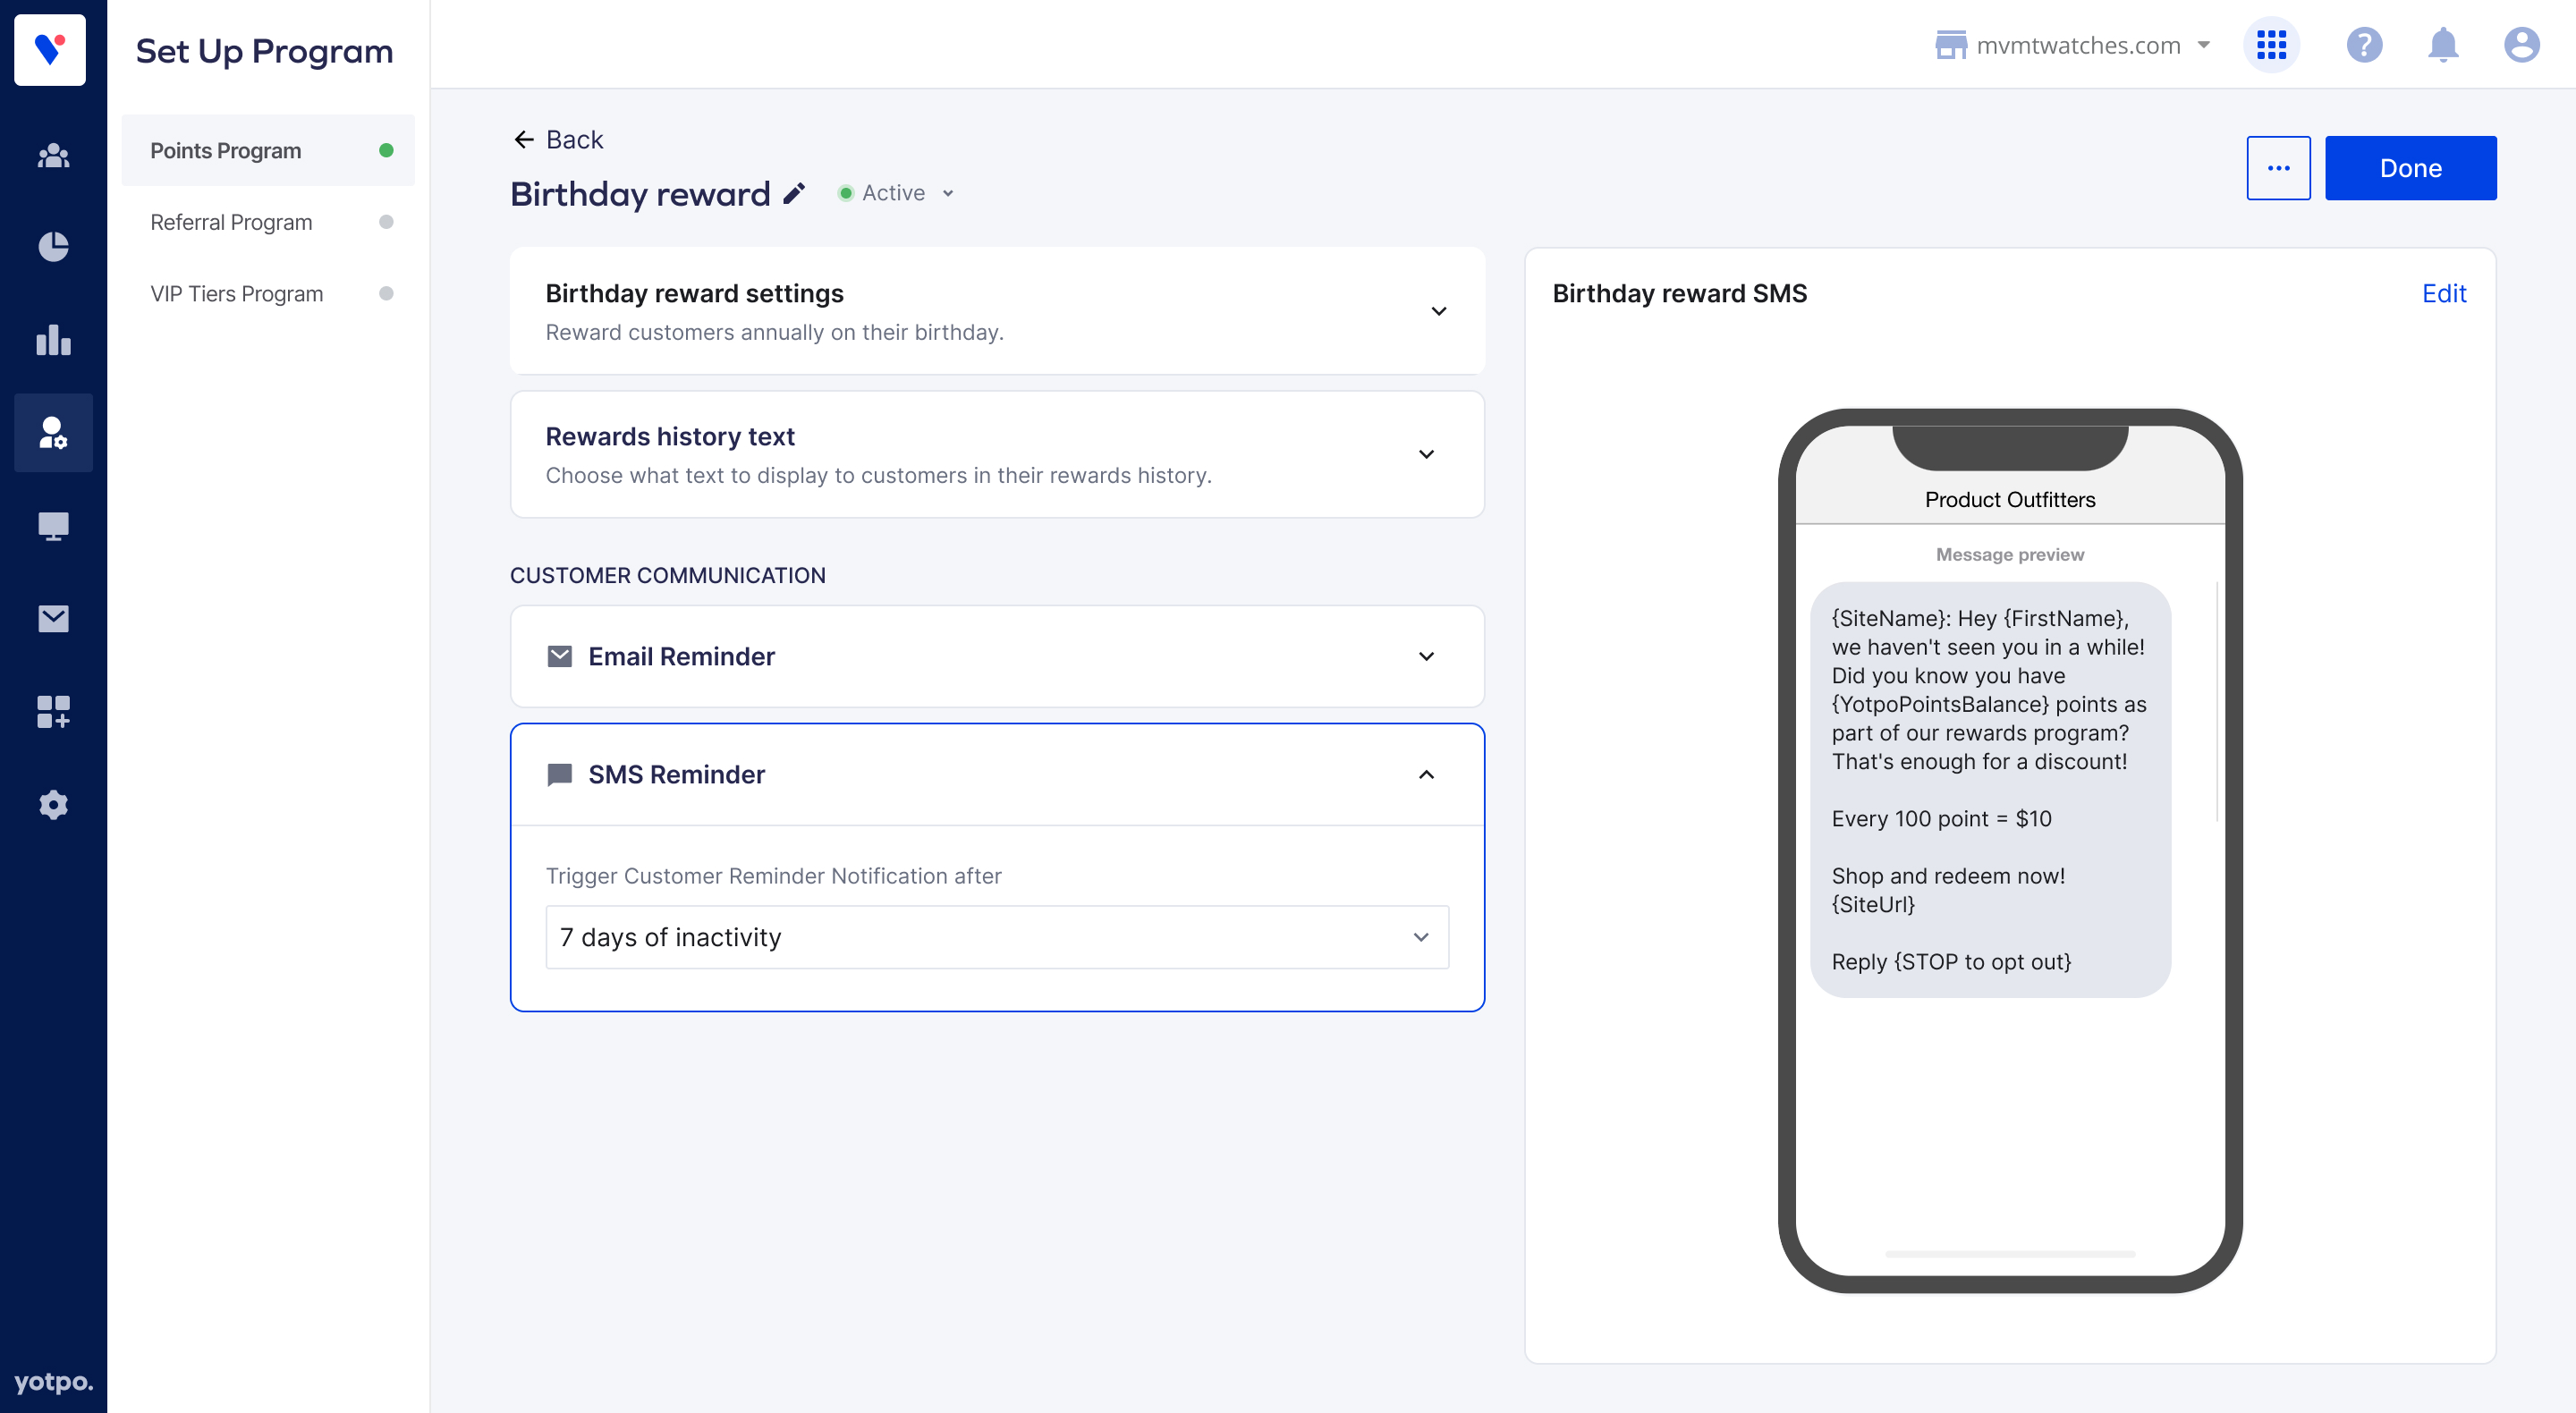Collapse the SMS Reminder section

coord(1426,775)
